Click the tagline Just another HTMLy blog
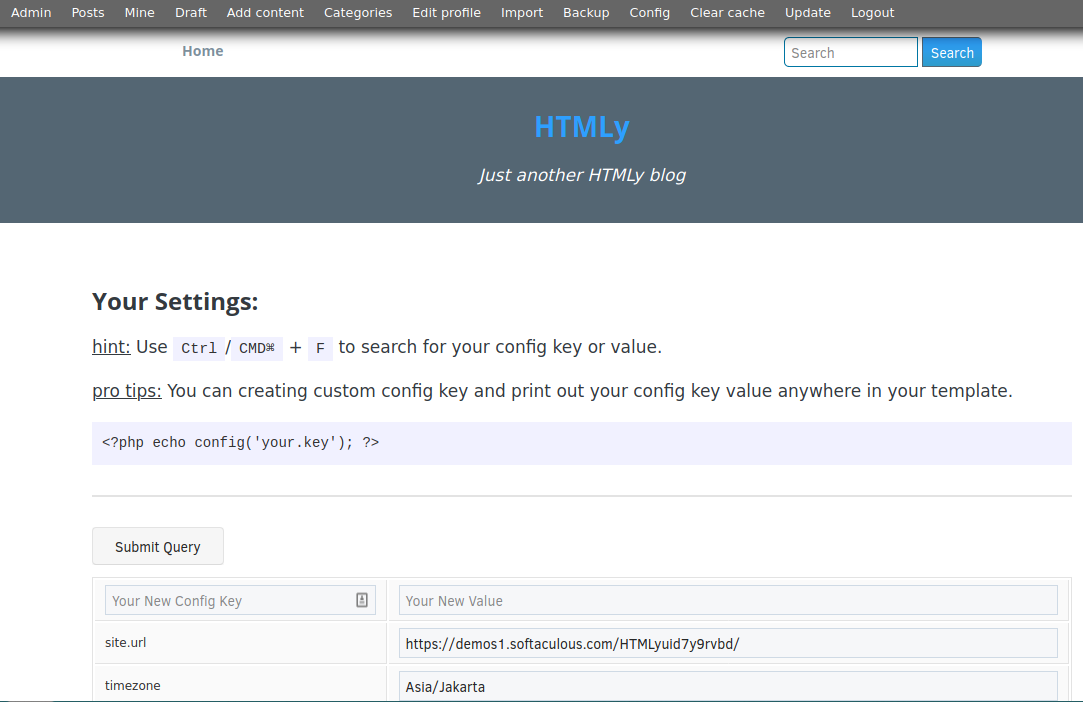 click(582, 175)
